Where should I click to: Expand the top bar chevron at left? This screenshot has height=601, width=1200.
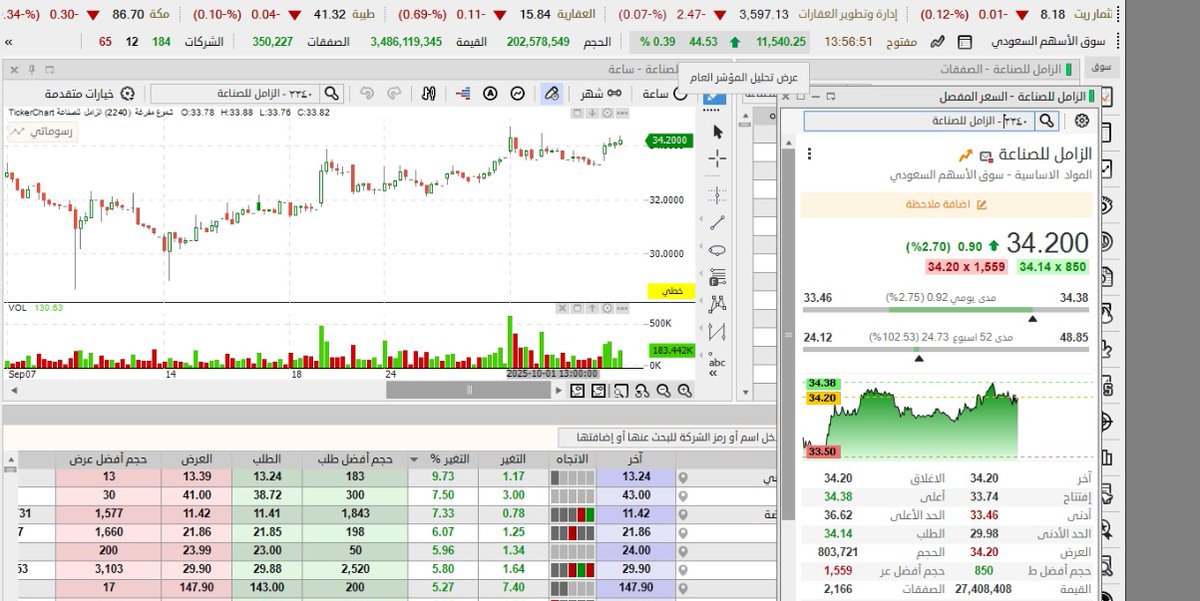click(9, 42)
